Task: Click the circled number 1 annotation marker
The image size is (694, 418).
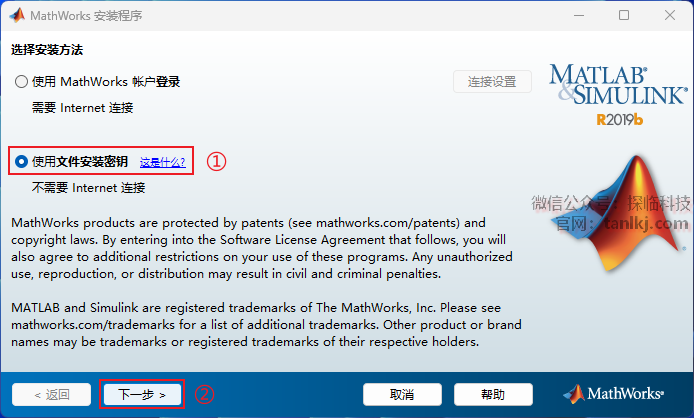Action: click(x=216, y=162)
